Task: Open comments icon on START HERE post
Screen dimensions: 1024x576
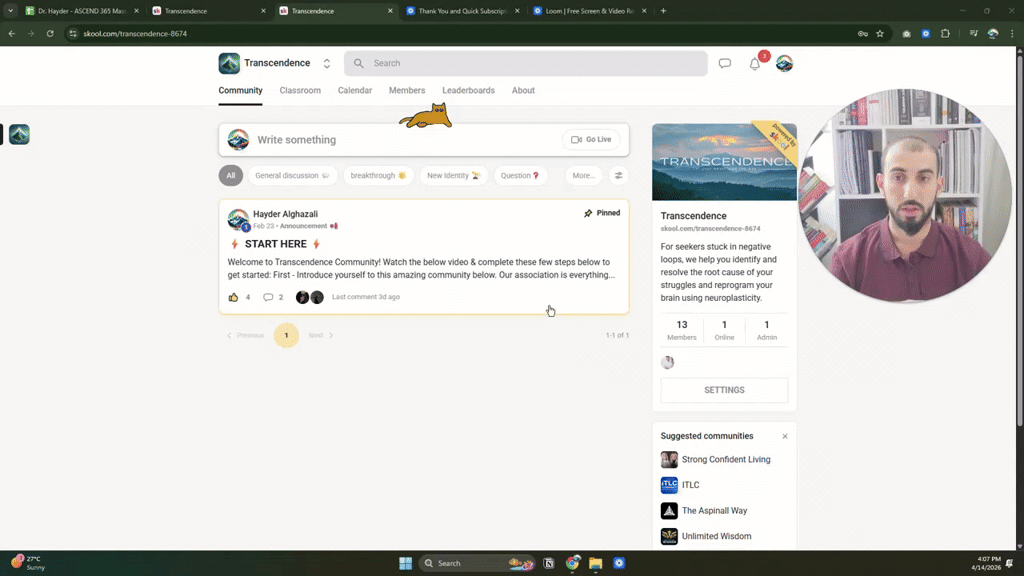Action: pyautogui.click(x=268, y=297)
